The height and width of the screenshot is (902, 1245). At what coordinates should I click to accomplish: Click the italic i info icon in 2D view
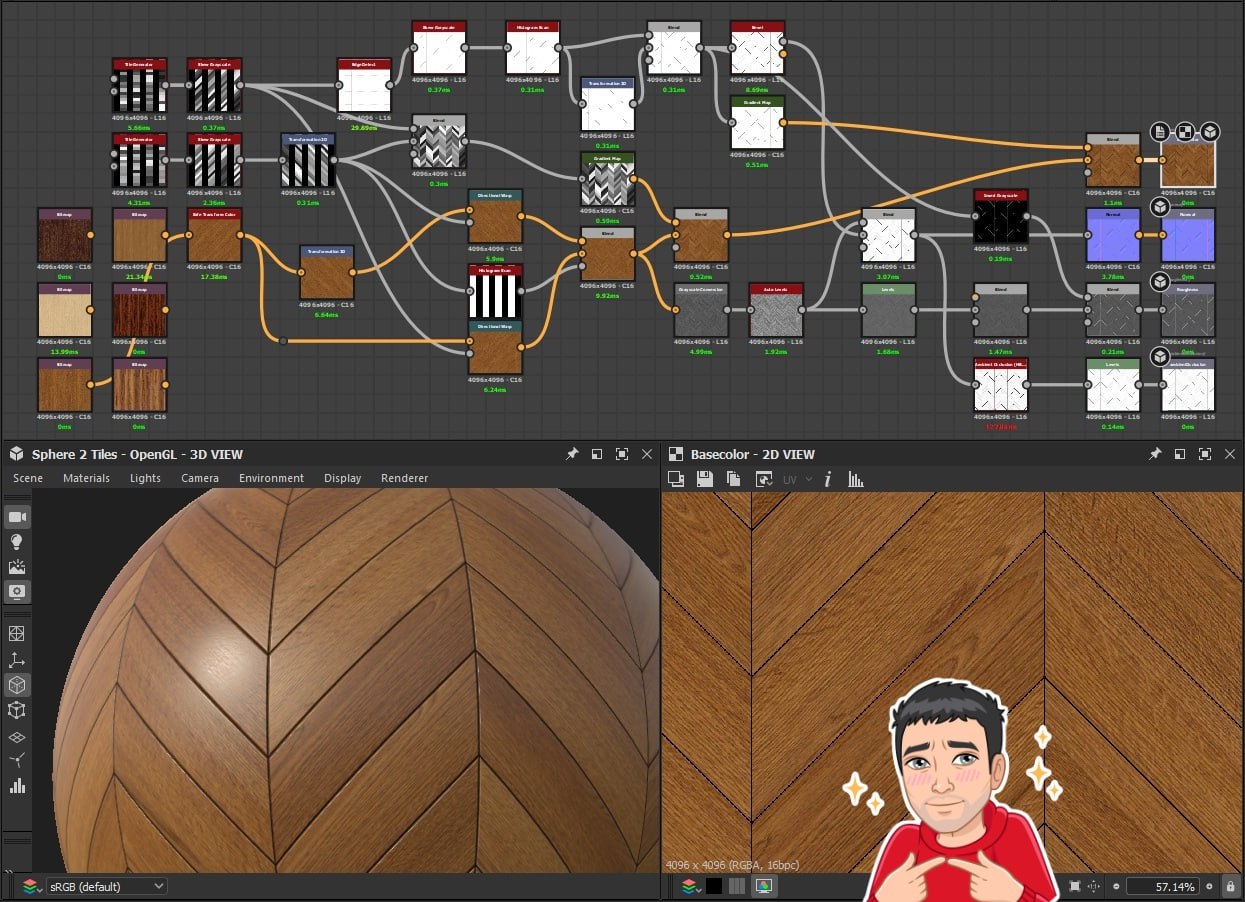[x=828, y=479]
